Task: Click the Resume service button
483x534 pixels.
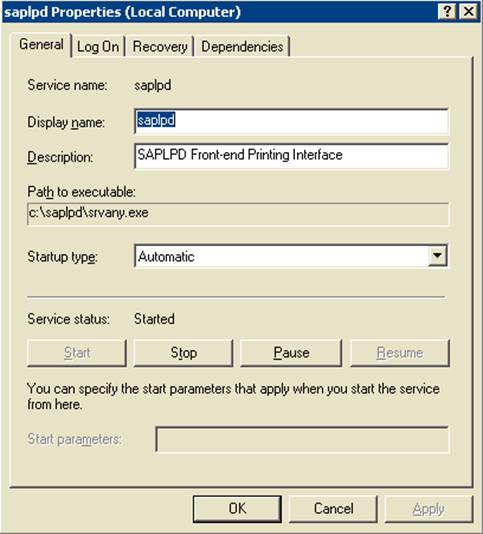Action: (x=400, y=353)
